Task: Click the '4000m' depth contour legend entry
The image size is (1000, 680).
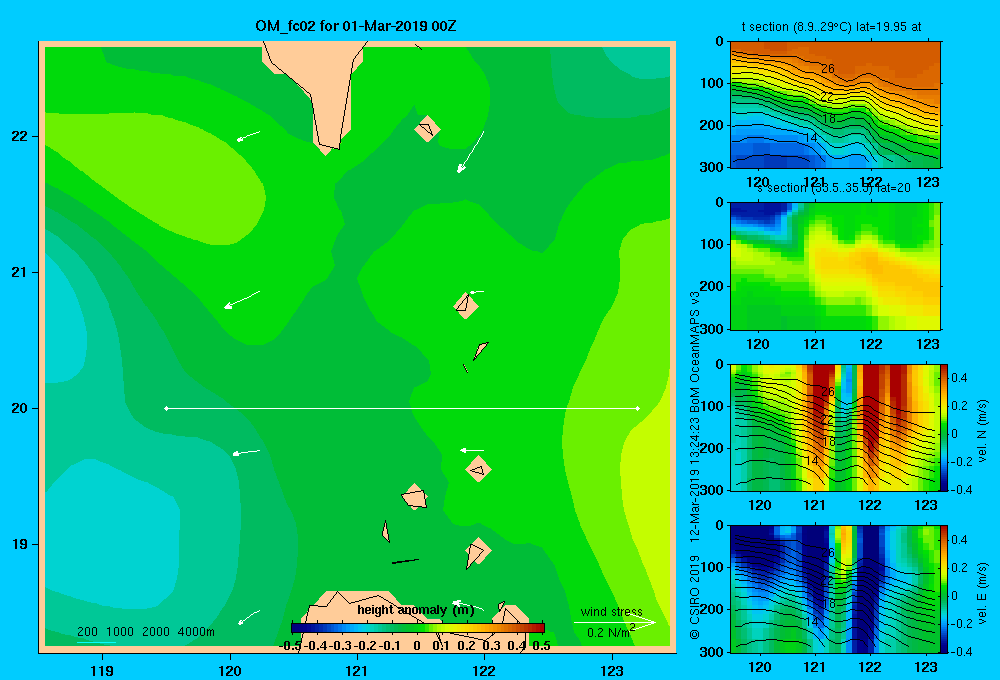Action: tap(196, 632)
